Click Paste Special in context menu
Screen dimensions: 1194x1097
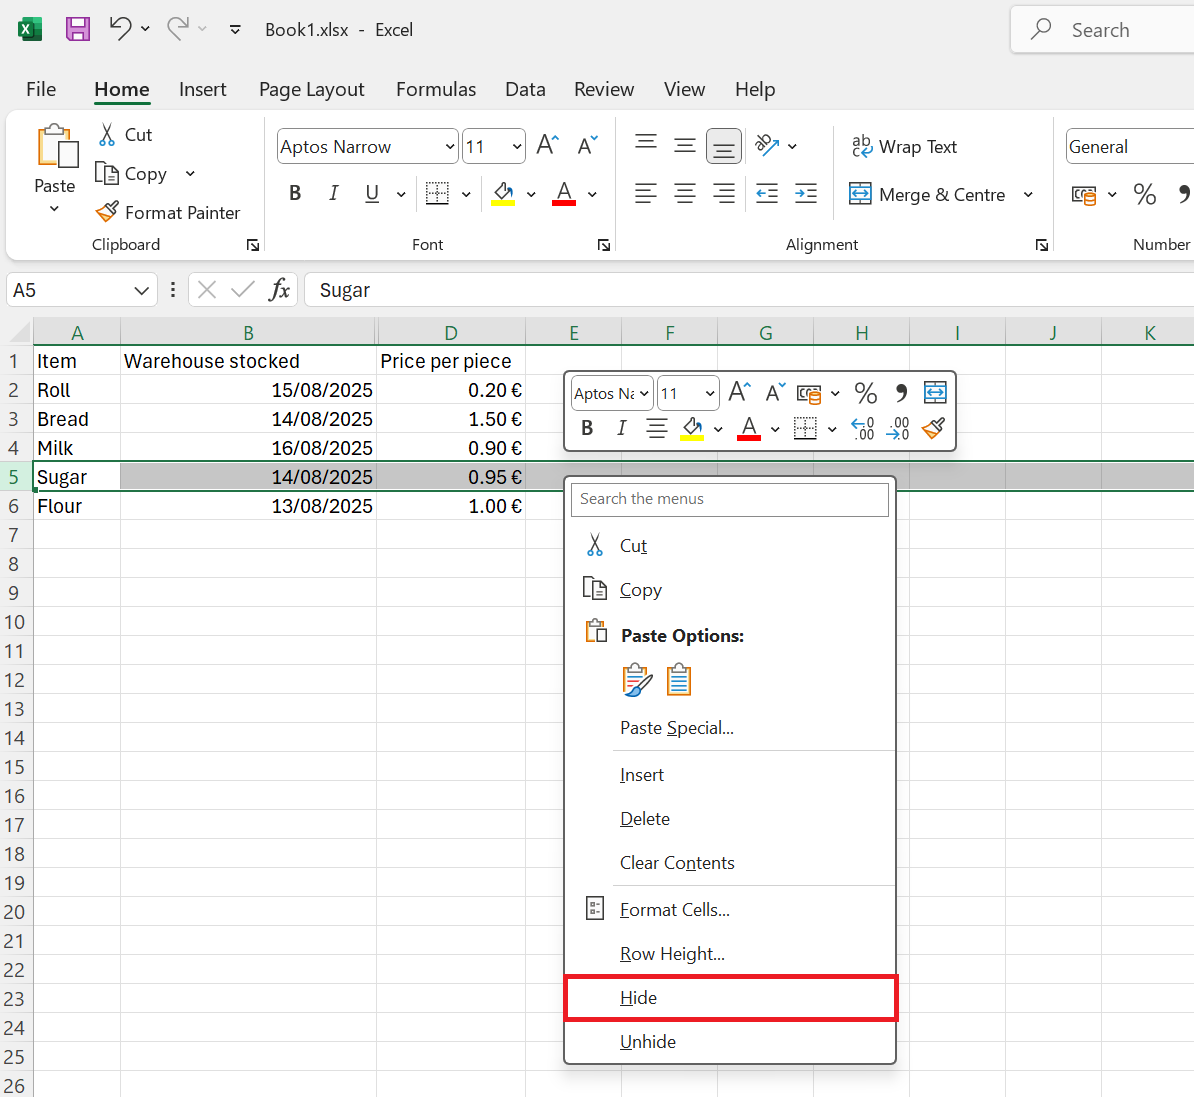pos(729,728)
